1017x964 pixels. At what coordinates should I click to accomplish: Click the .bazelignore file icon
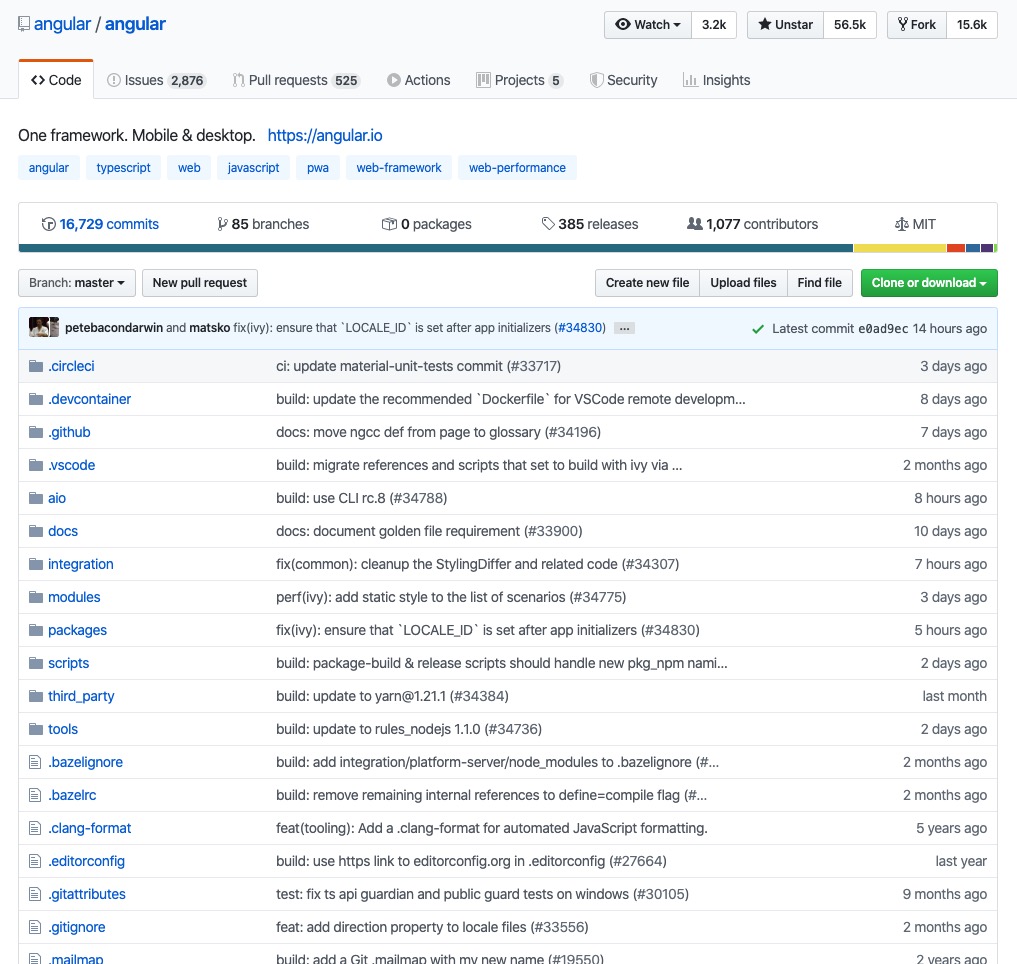[35, 762]
